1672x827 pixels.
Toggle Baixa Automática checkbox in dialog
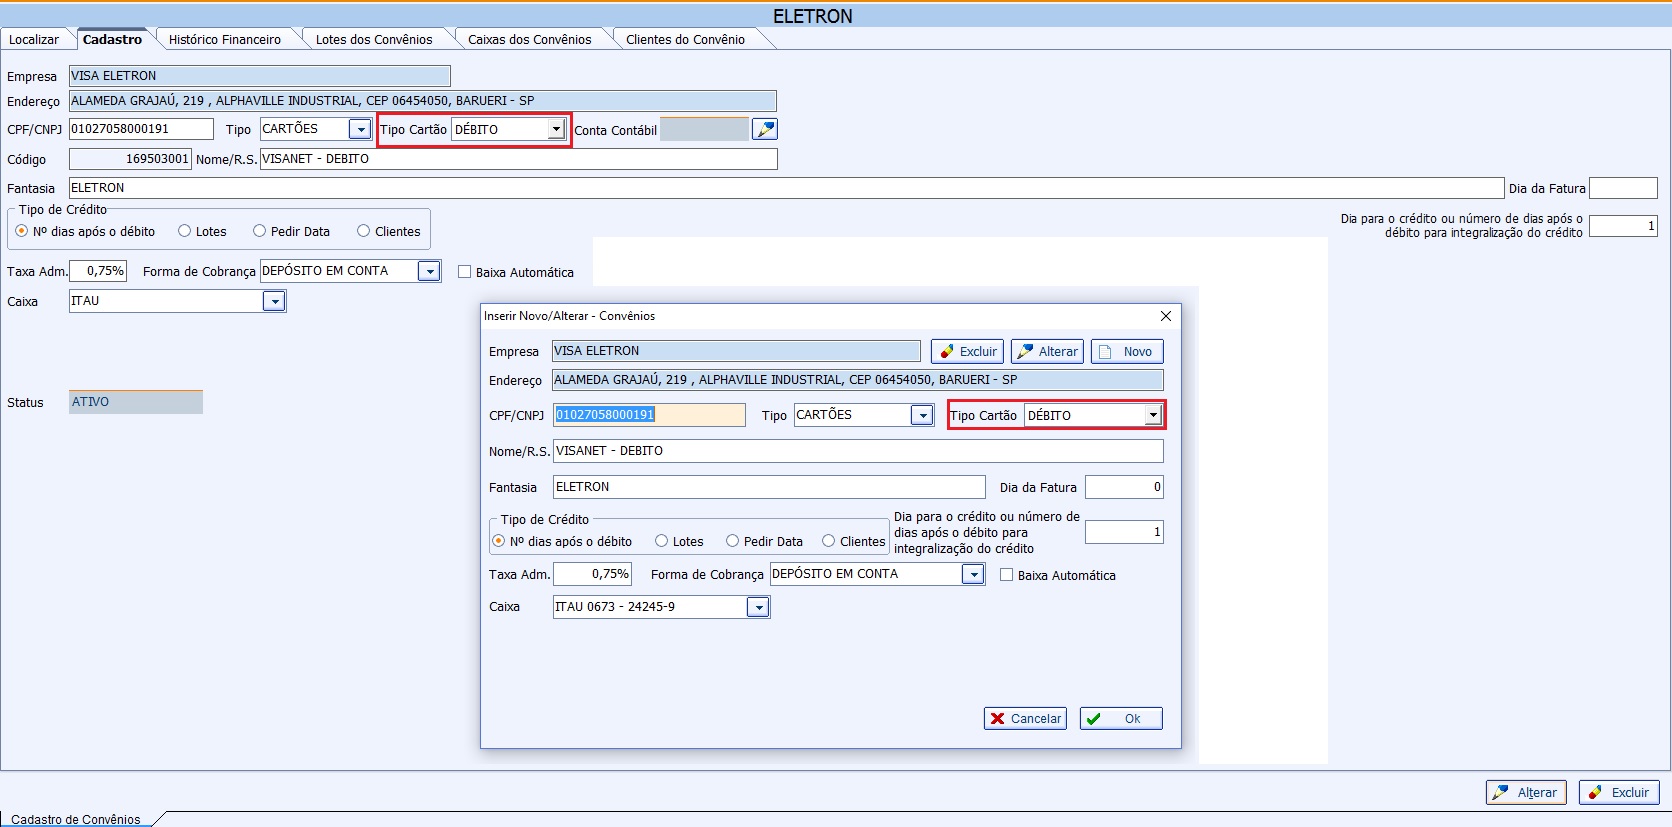point(1007,575)
